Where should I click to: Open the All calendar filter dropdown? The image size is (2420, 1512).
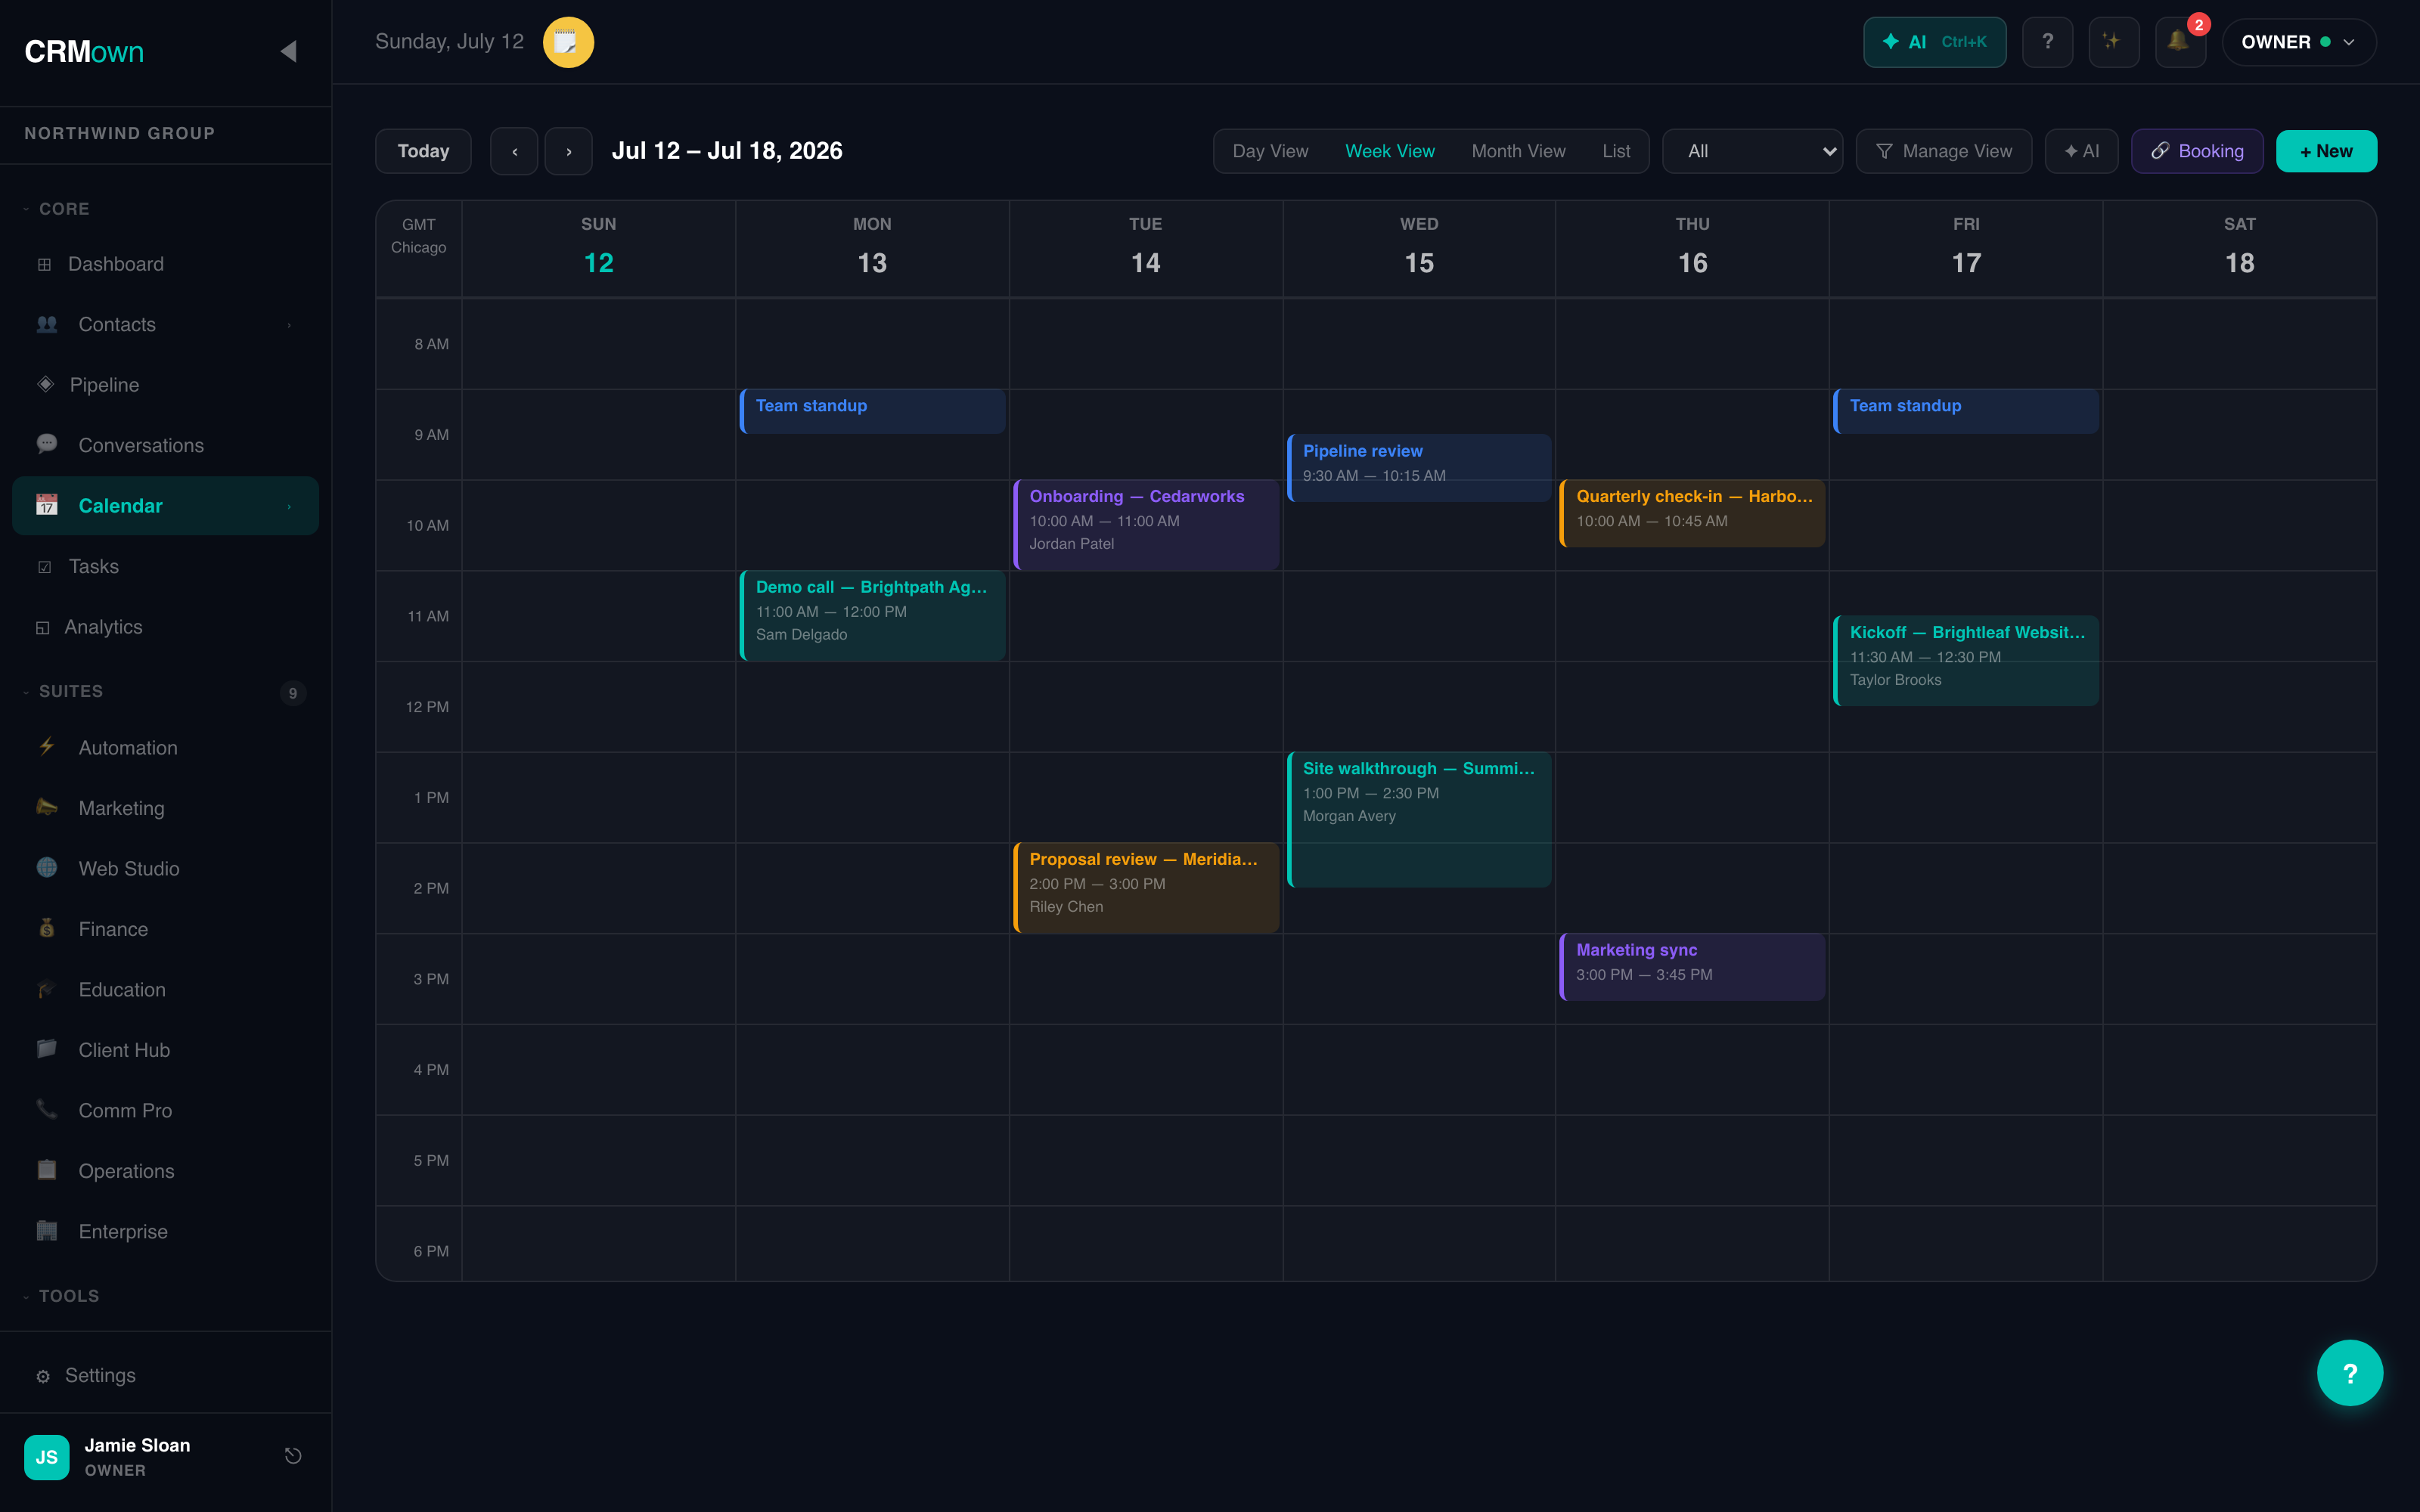coord(1752,151)
